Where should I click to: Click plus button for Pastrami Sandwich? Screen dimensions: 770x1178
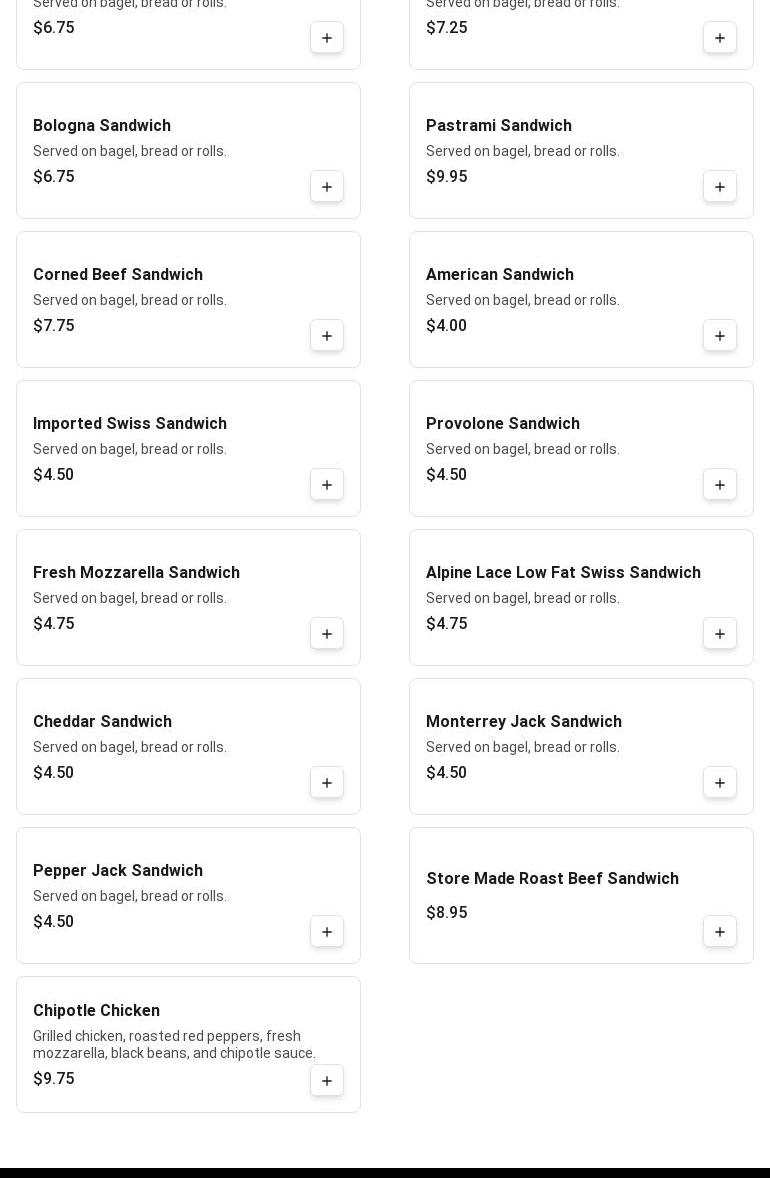pyautogui.click(x=720, y=187)
